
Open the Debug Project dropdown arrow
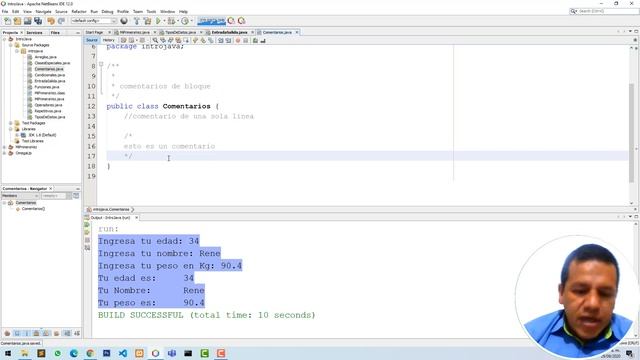pyautogui.click(x=178, y=21)
